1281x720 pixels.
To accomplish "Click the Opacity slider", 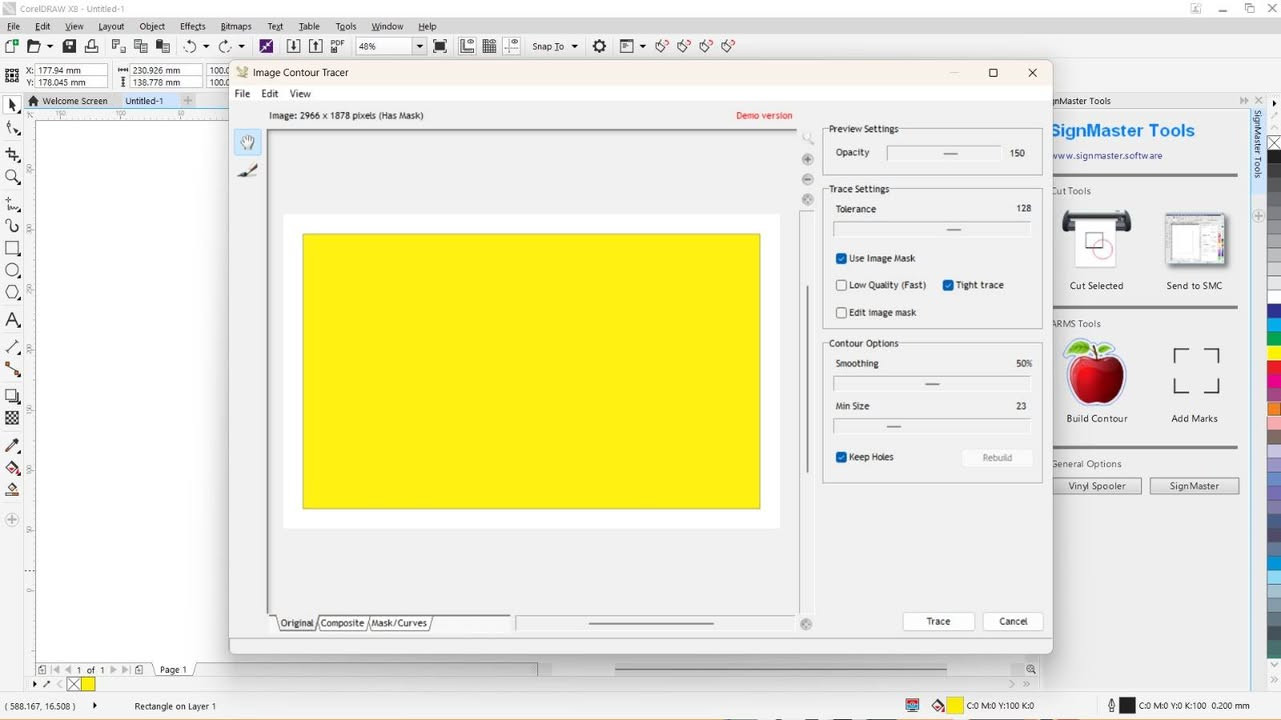I will click(943, 153).
